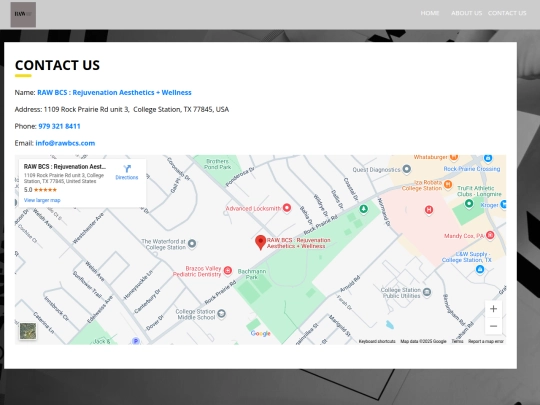Screen dimensions: 540x405
Task: Go to ABOUT US page
Action: pyautogui.click(x=466, y=13)
